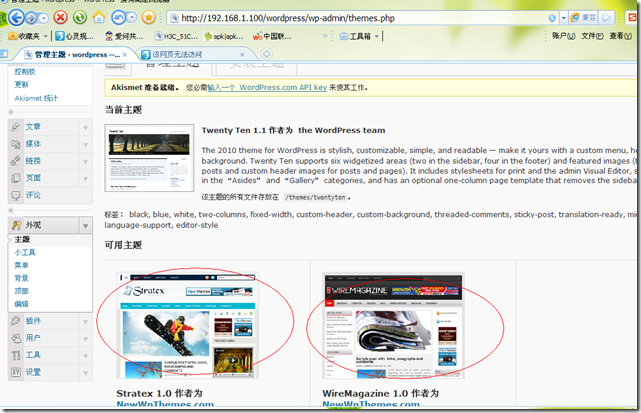Click the 设置 settings icon
The height and width of the screenshot is (413, 641).
tap(16, 372)
